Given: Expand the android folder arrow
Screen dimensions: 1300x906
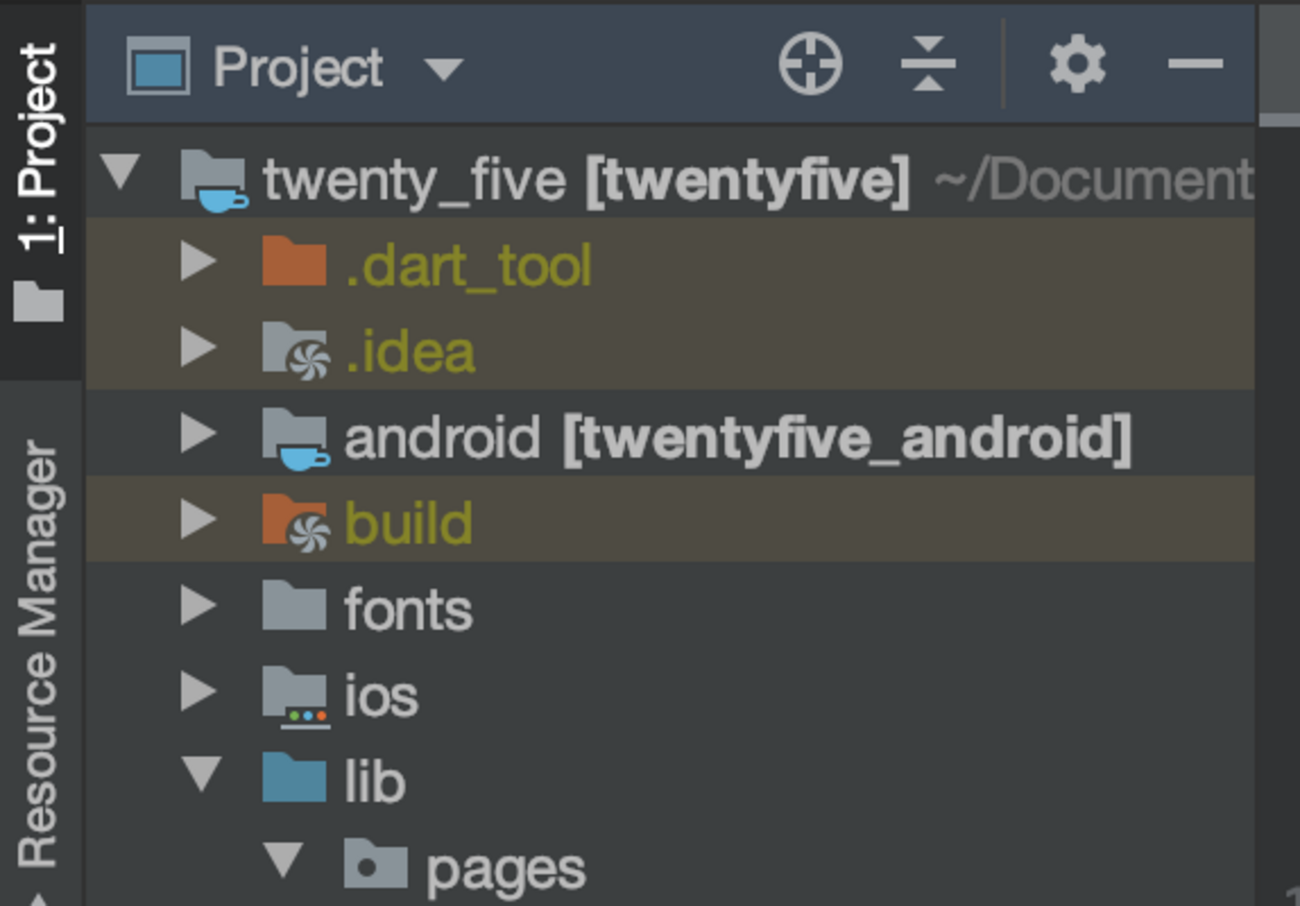Looking at the screenshot, I should pyautogui.click(x=199, y=435).
